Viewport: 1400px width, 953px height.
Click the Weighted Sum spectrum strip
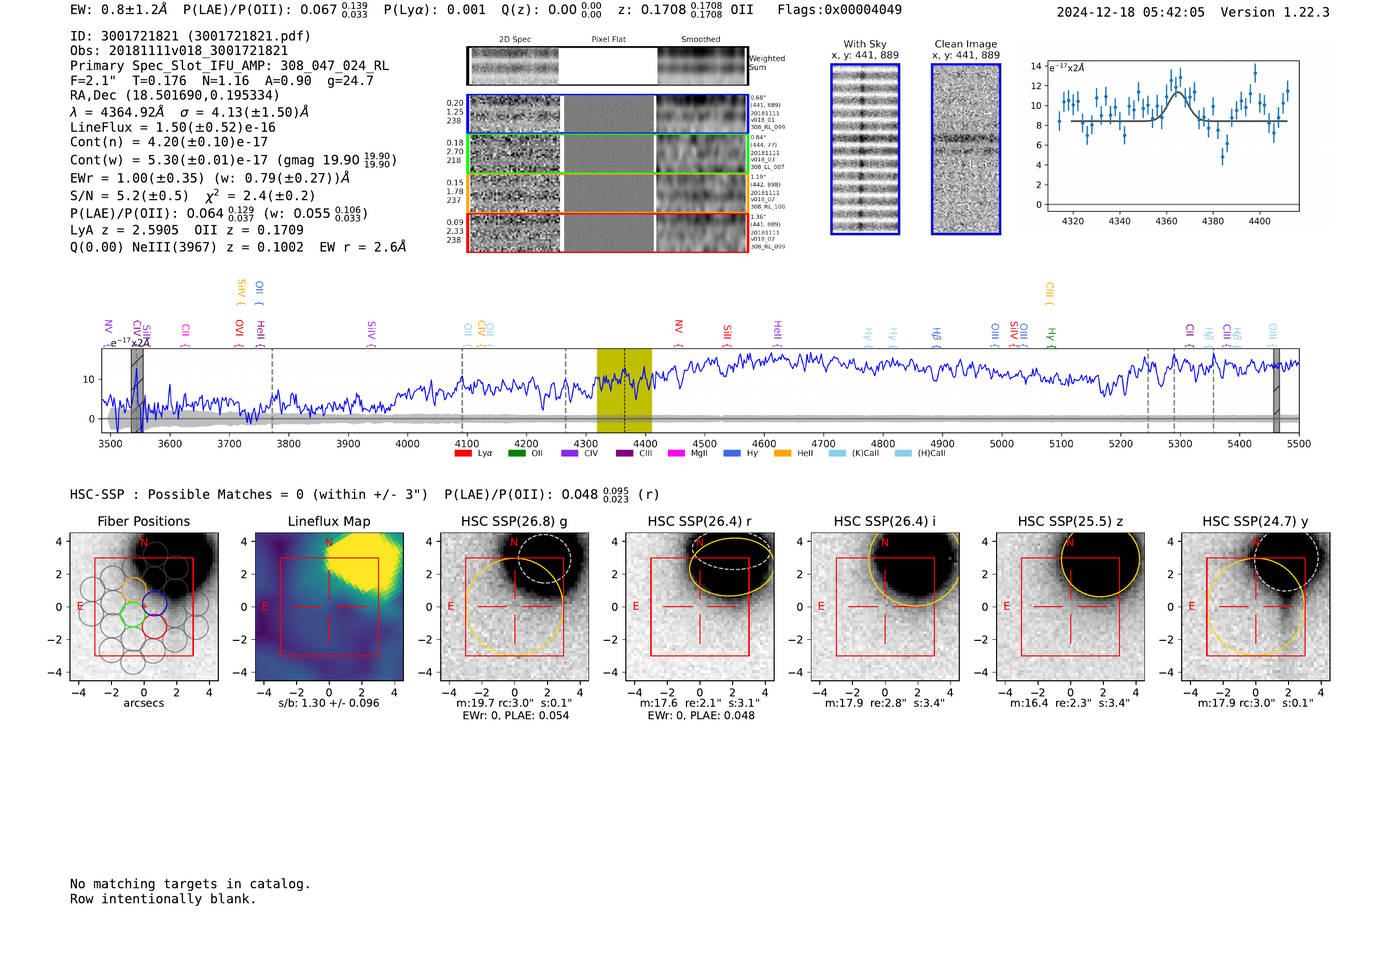[608, 66]
